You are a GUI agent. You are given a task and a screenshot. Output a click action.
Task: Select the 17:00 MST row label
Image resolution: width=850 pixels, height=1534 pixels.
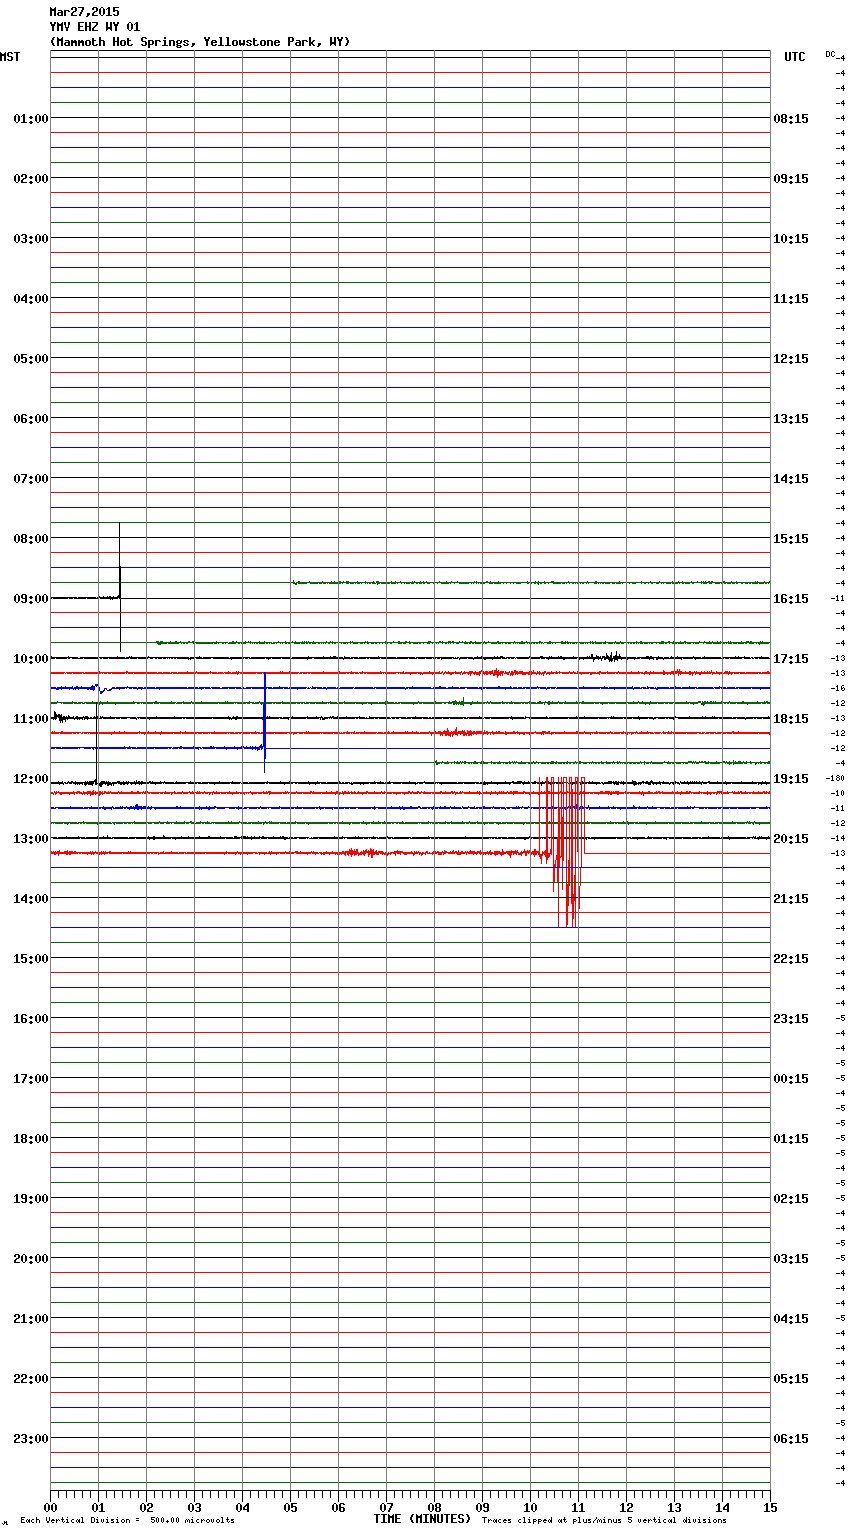(x=31, y=1079)
